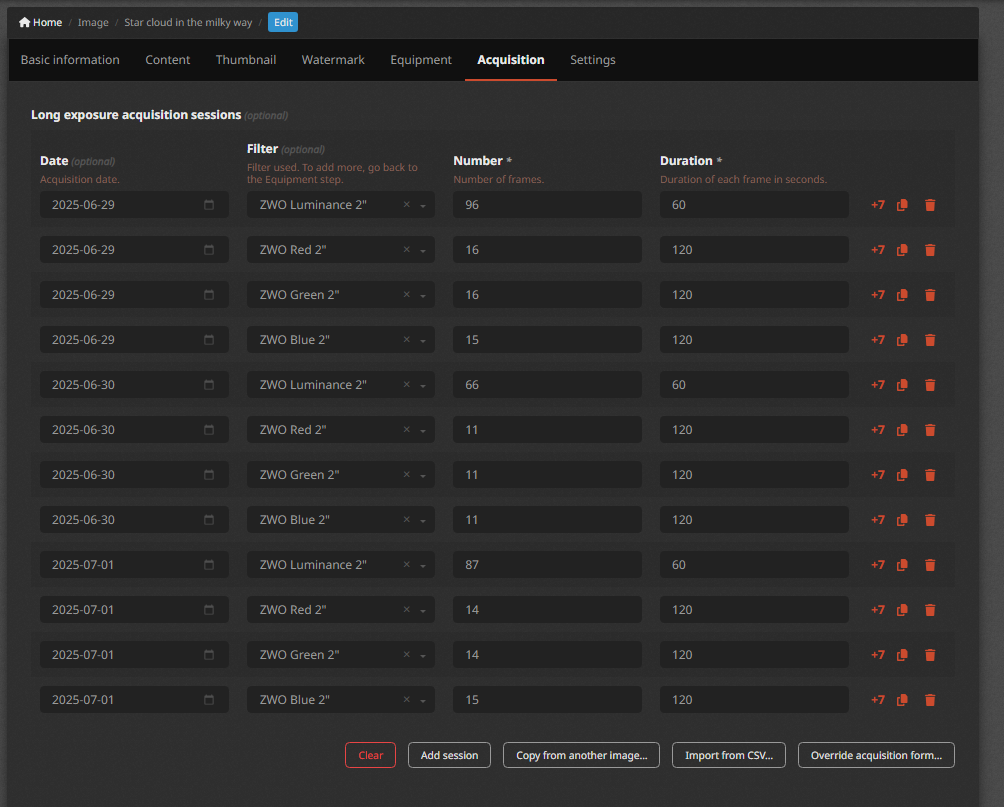Delete the first ZWO Luminance 2" session row
1004x807 pixels.
(x=930, y=205)
